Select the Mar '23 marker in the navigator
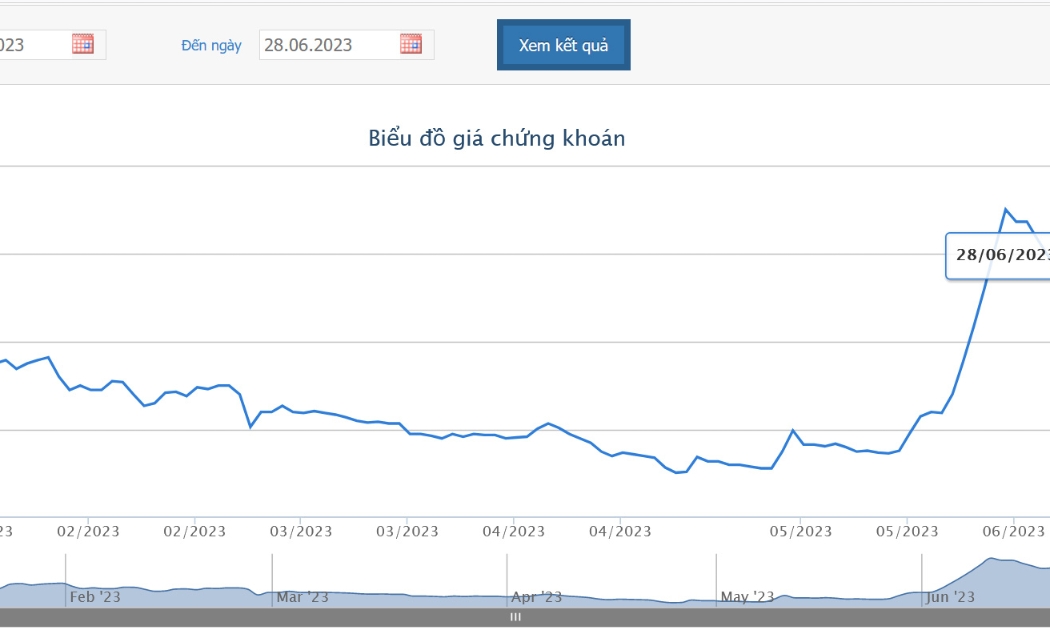1050x630 pixels. (x=303, y=597)
